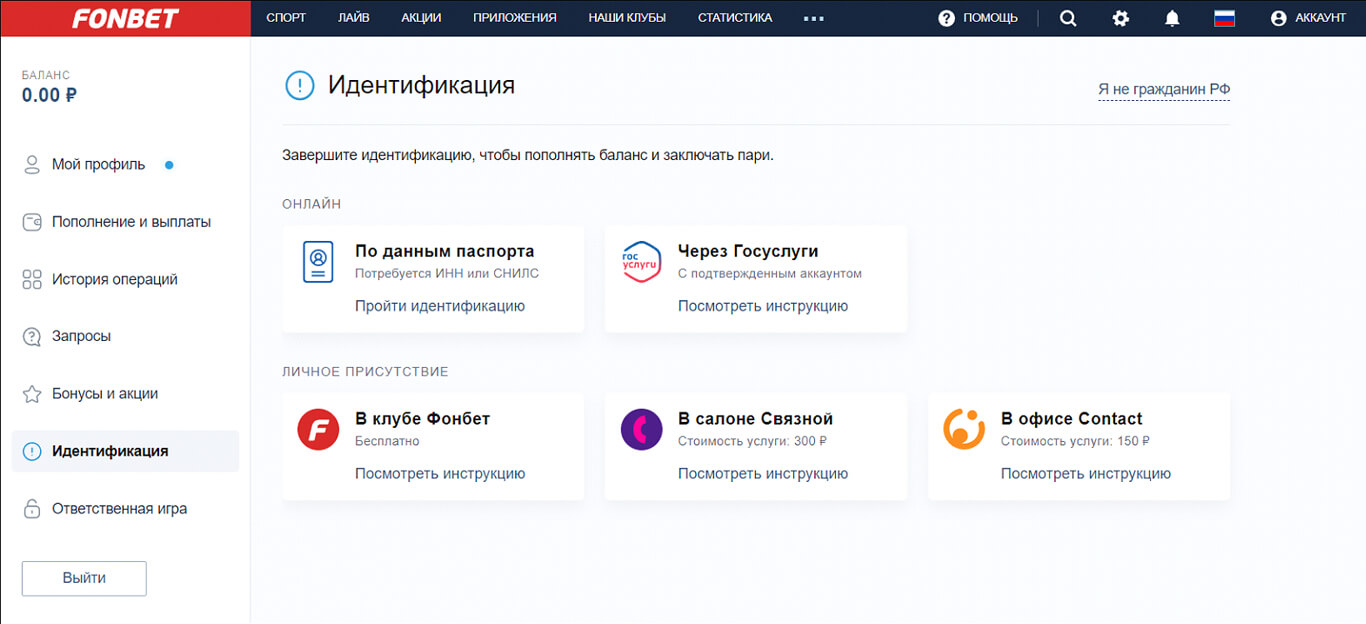Click Посмотреть инструкцию under В салоне Связной
The image size is (1366, 624).
click(763, 474)
